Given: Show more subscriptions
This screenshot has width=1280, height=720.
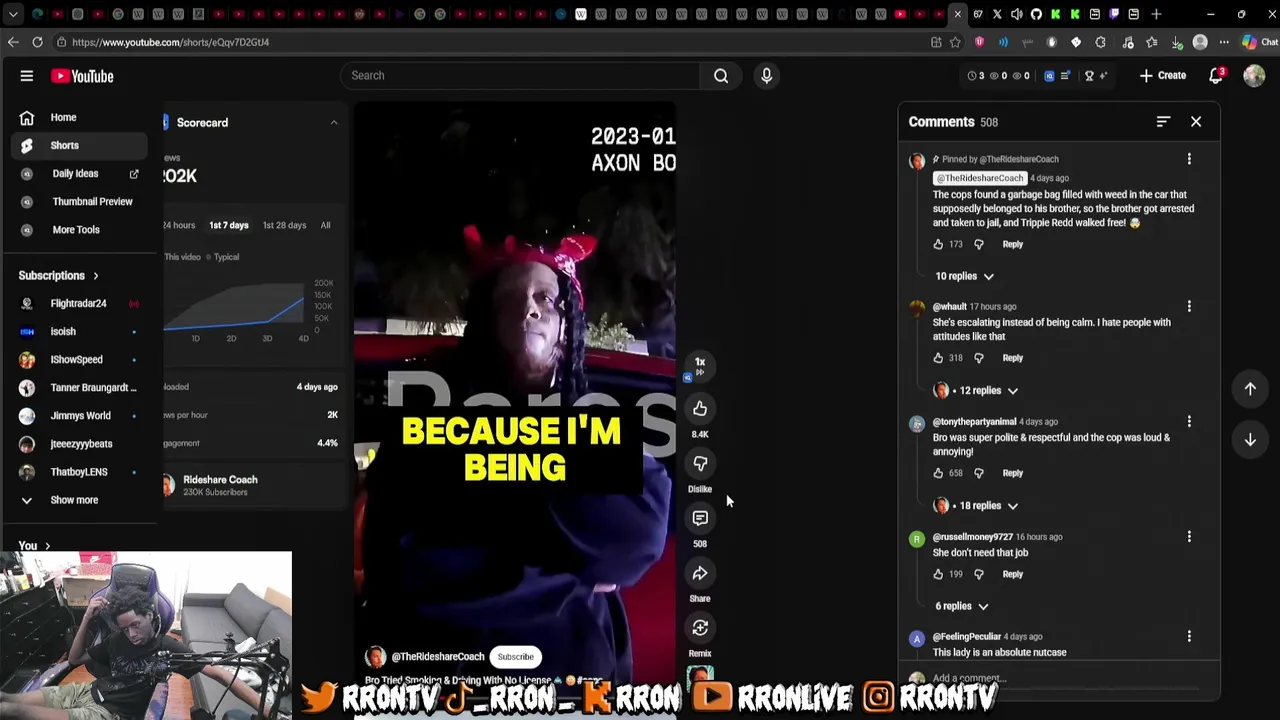Looking at the screenshot, I should tap(74, 500).
